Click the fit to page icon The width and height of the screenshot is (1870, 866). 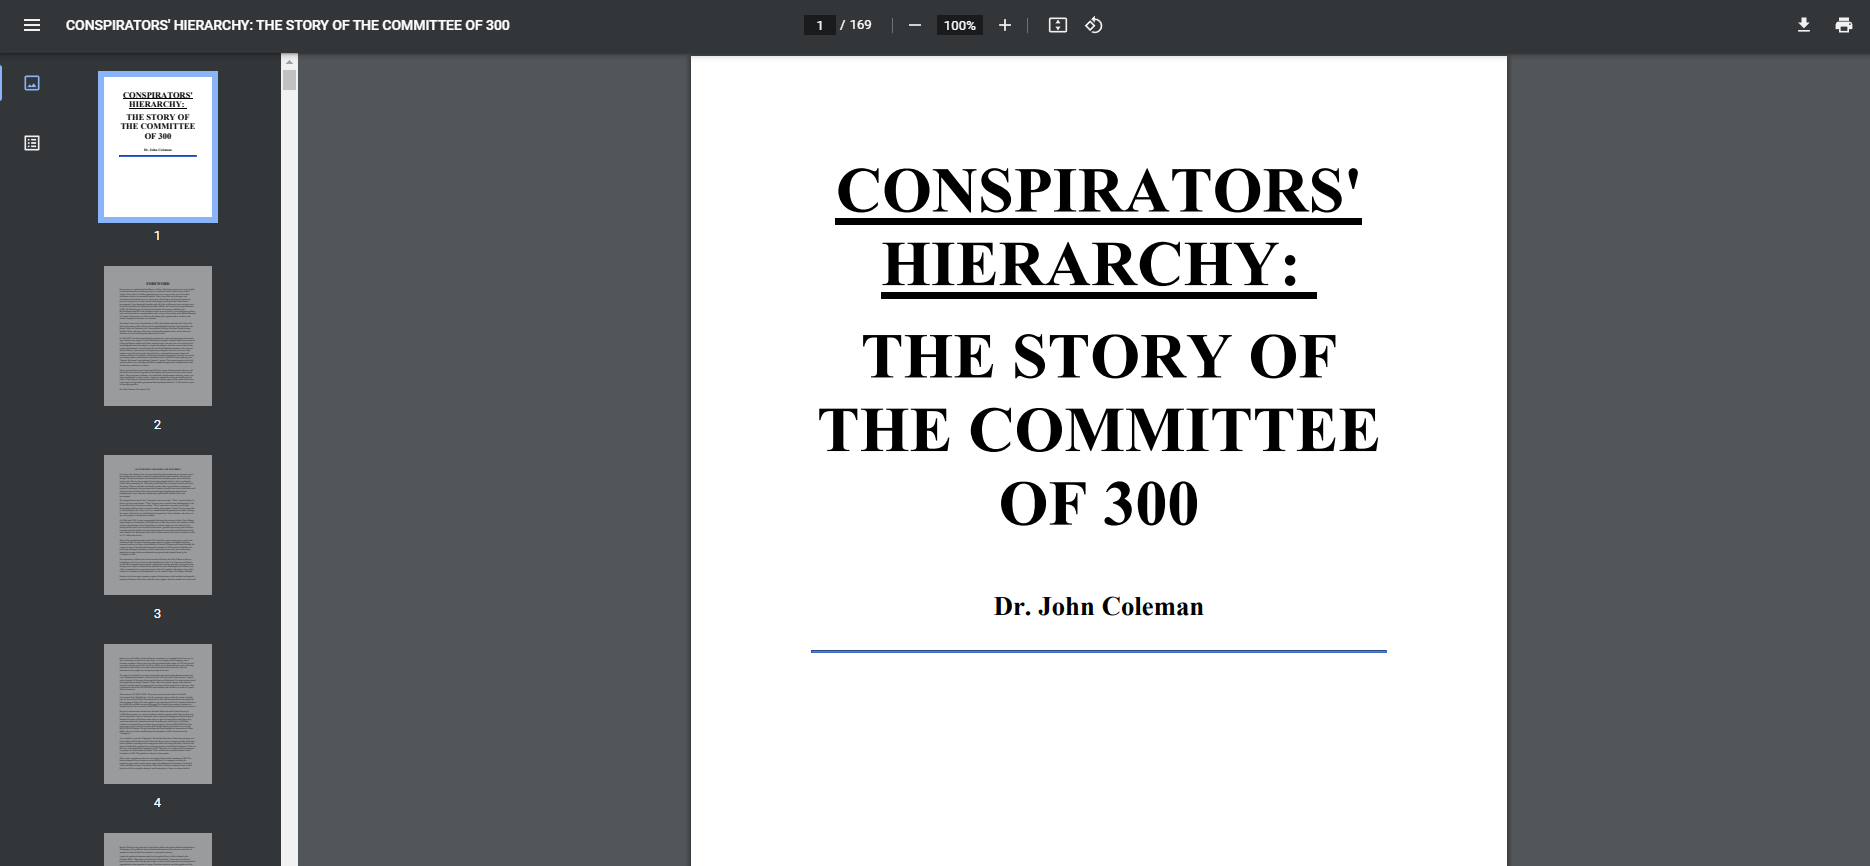(1058, 25)
